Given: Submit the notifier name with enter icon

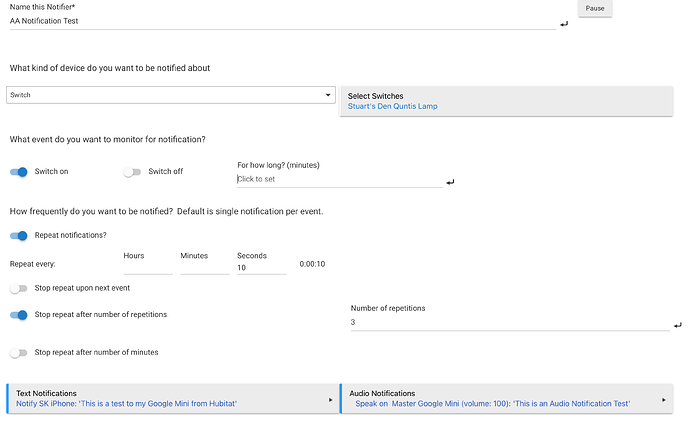Looking at the screenshot, I should click(x=564, y=24).
